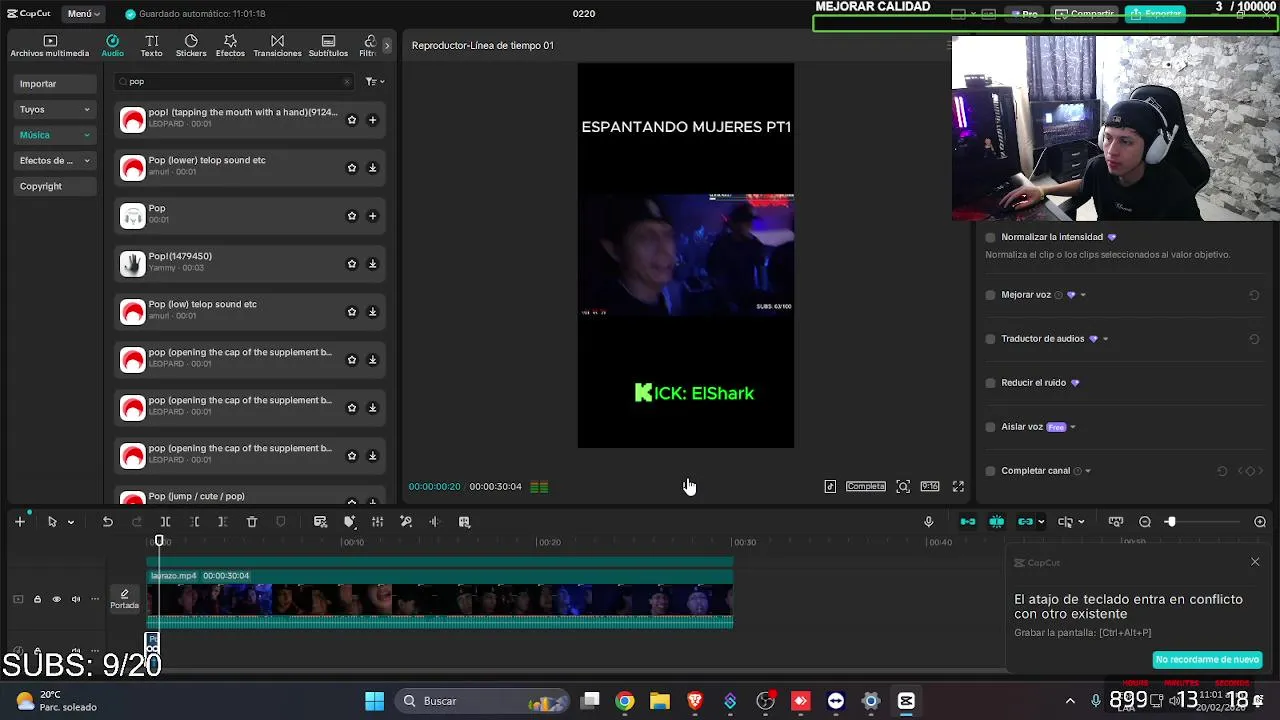Toggle main track magnet

(968, 522)
